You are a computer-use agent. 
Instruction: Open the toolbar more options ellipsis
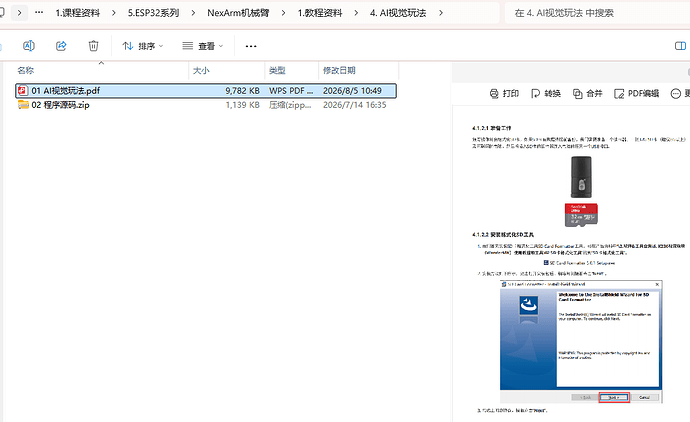251,46
